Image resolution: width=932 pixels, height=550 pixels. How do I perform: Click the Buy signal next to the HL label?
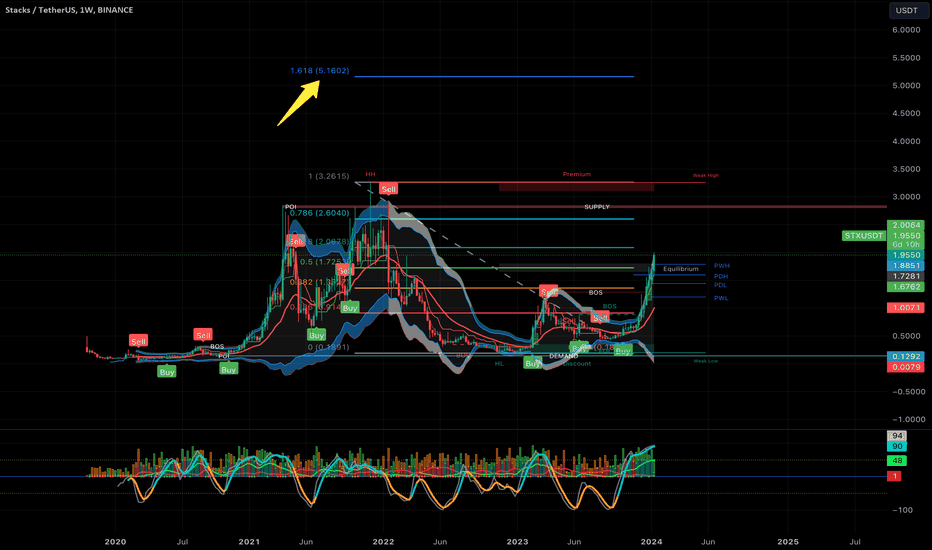click(x=533, y=363)
